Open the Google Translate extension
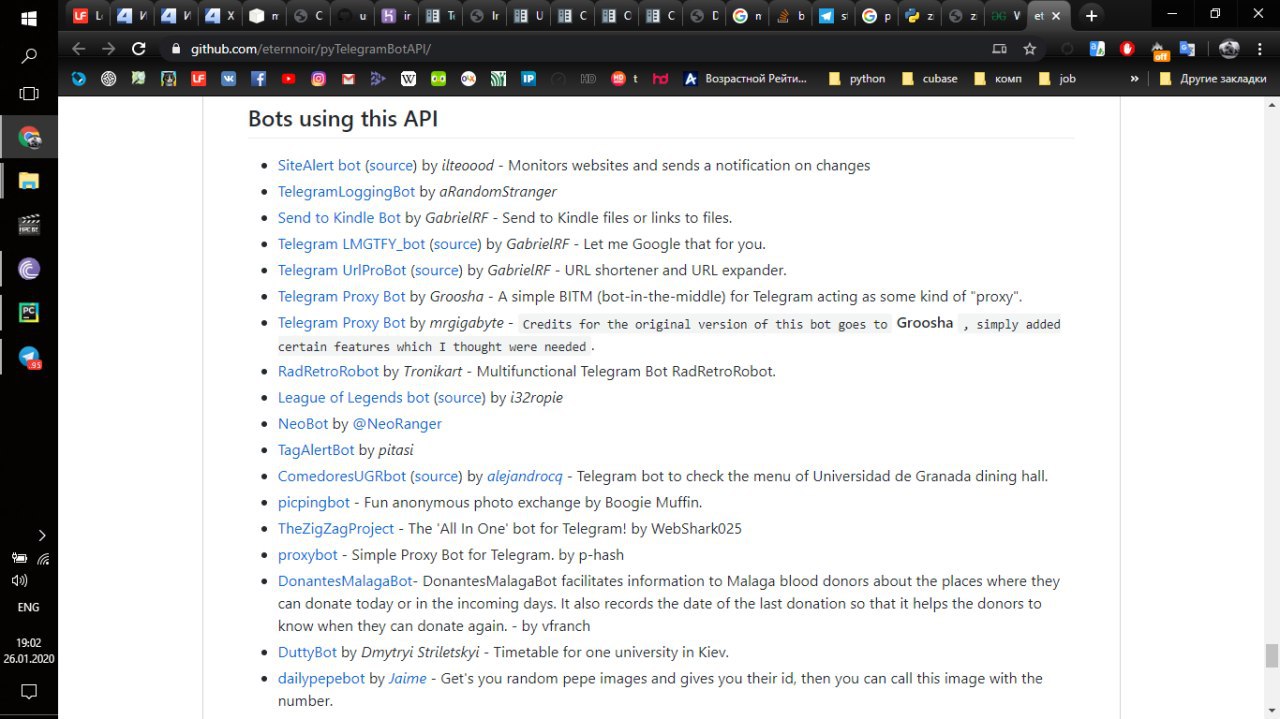This screenshot has width=1280, height=719. coord(1187,48)
